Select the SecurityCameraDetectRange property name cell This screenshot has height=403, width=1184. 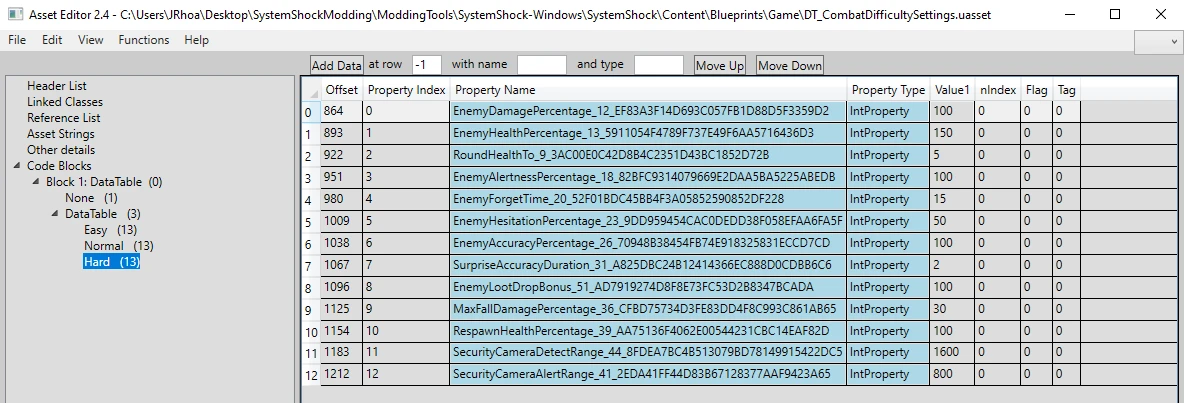[x=648, y=352]
